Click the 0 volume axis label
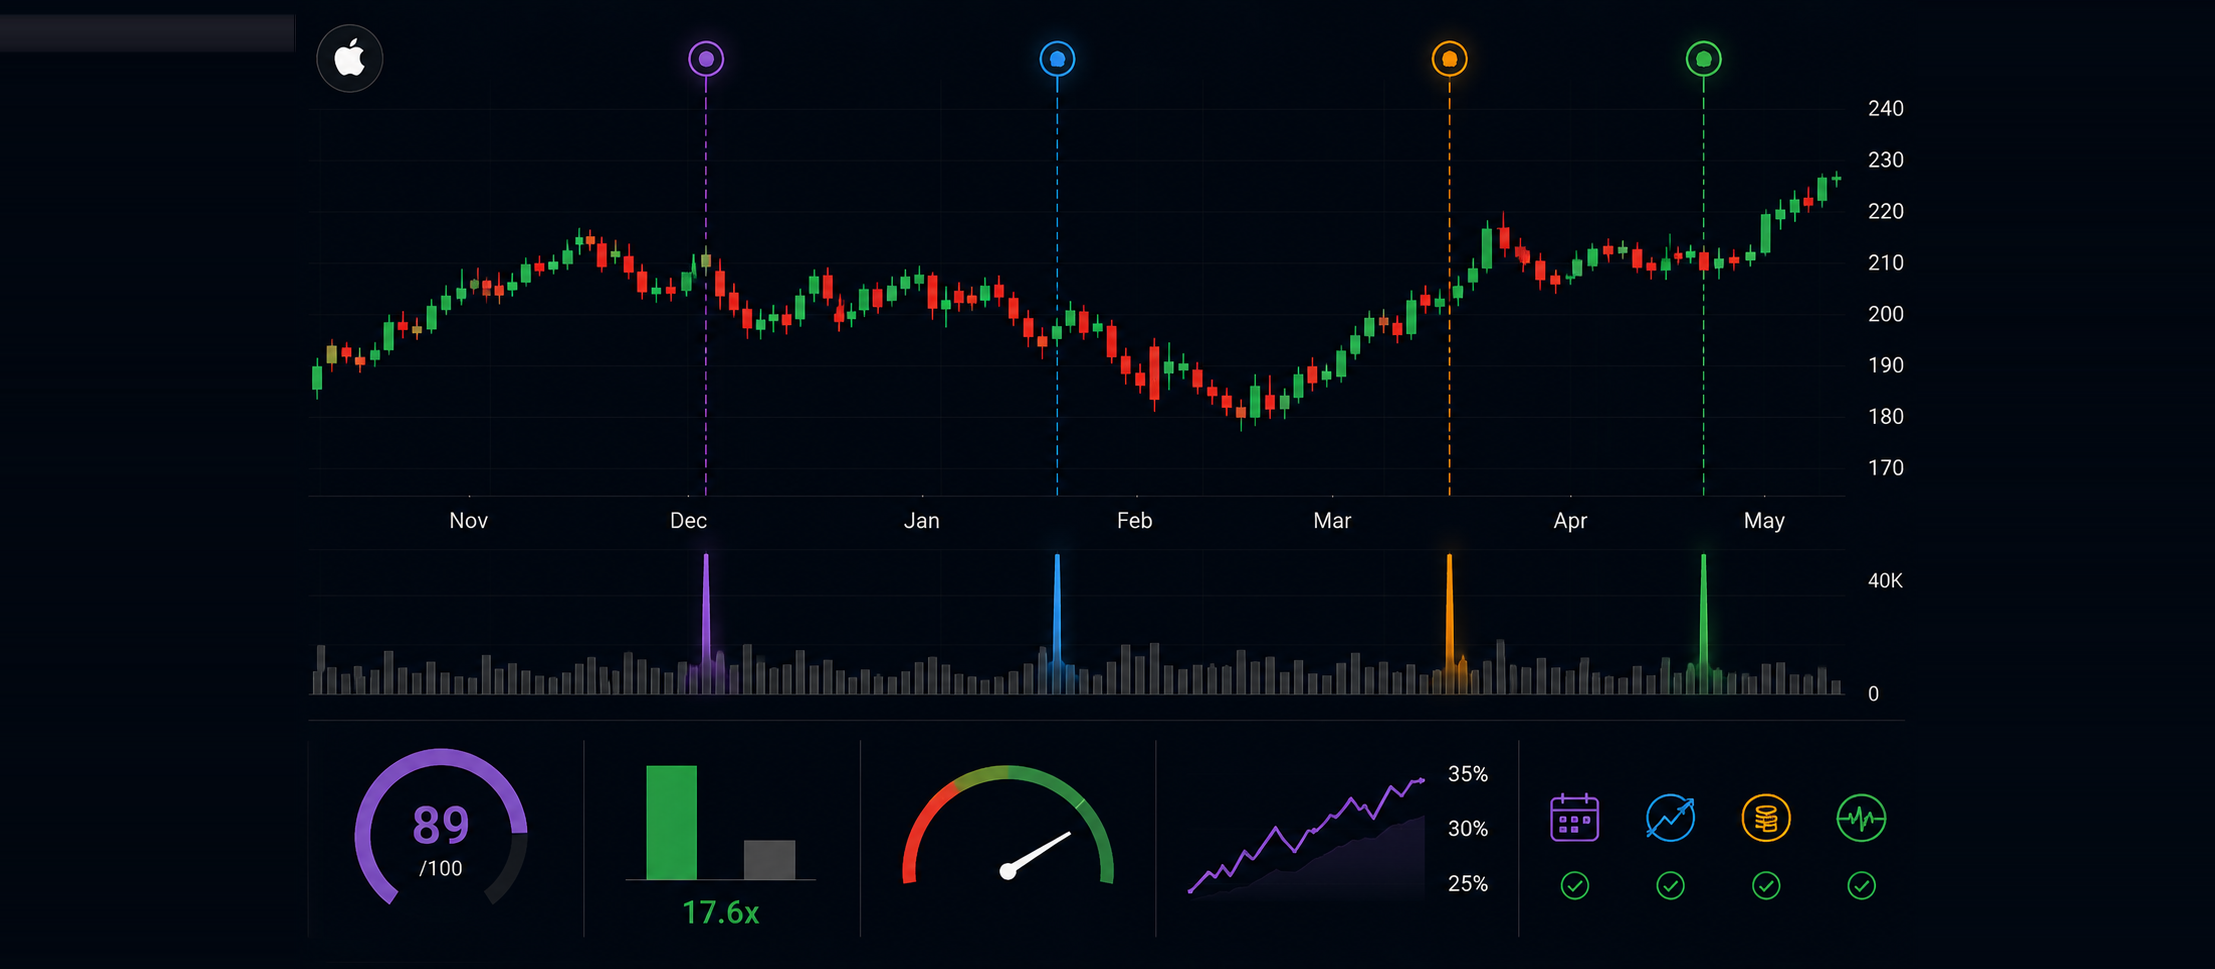 [1873, 694]
